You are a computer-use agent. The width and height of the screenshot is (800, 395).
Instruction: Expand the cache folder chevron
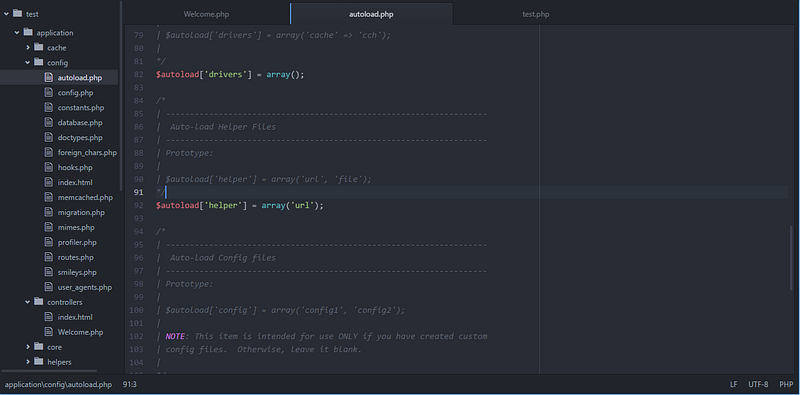coord(28,47)
